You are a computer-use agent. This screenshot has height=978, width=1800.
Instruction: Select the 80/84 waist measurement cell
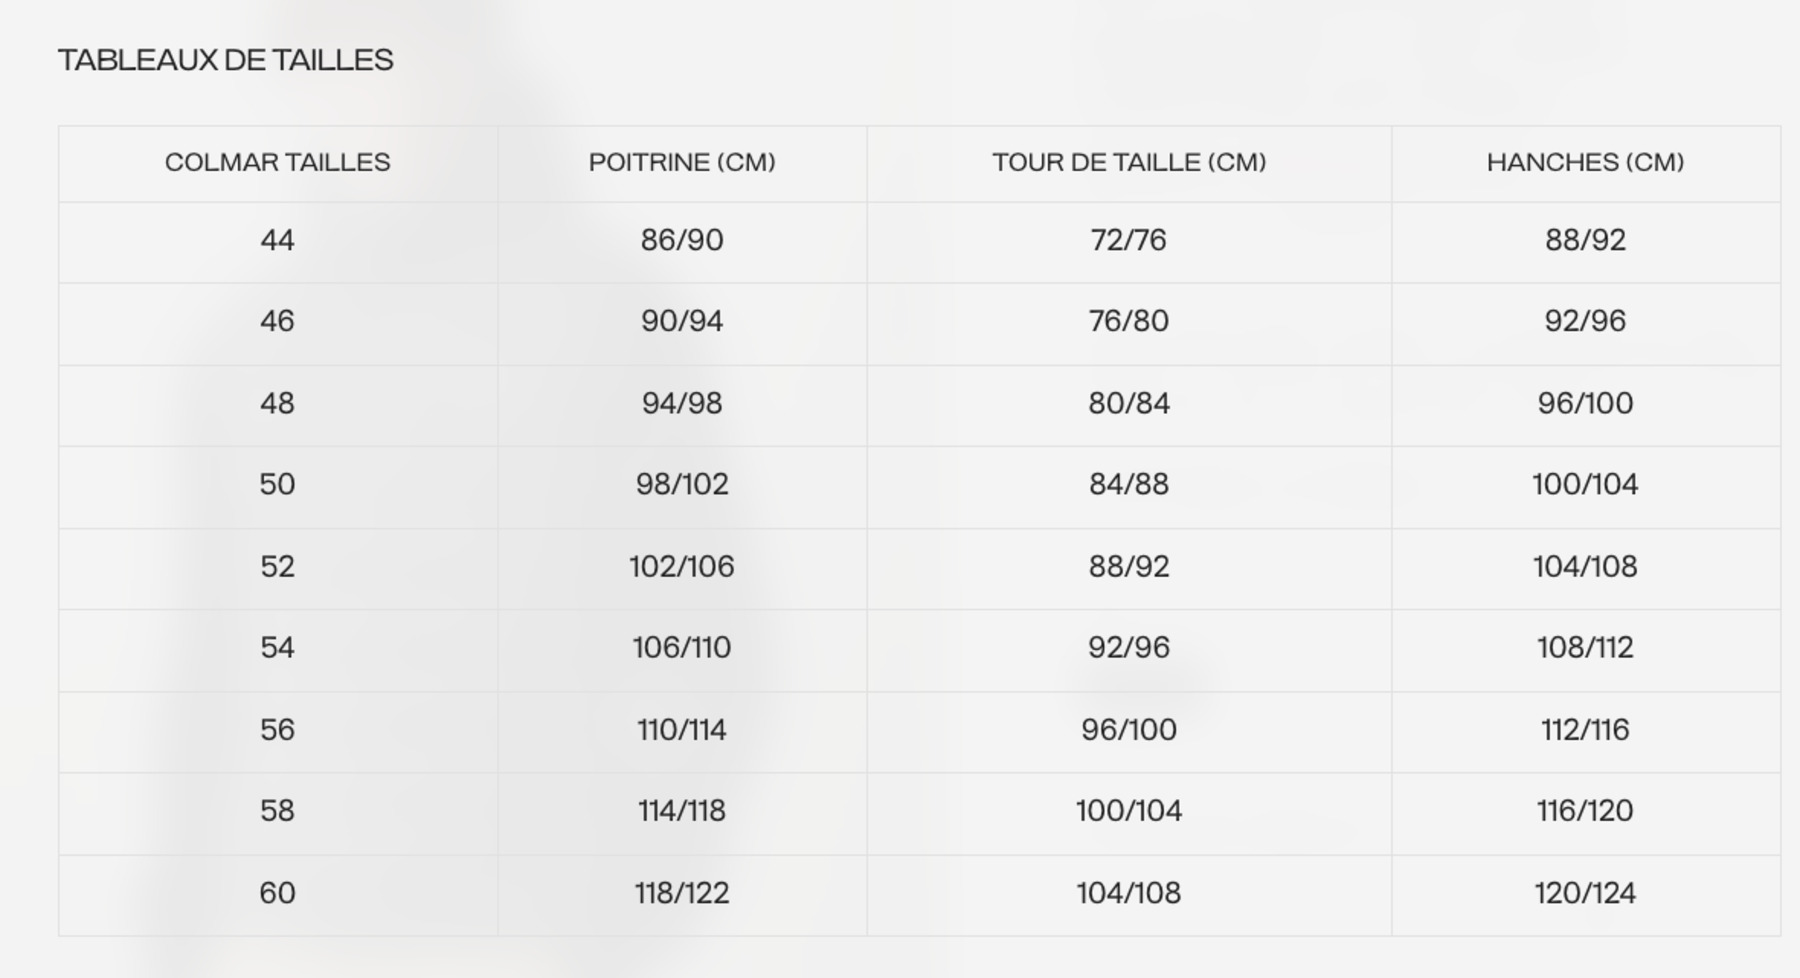coord(1129,404)
